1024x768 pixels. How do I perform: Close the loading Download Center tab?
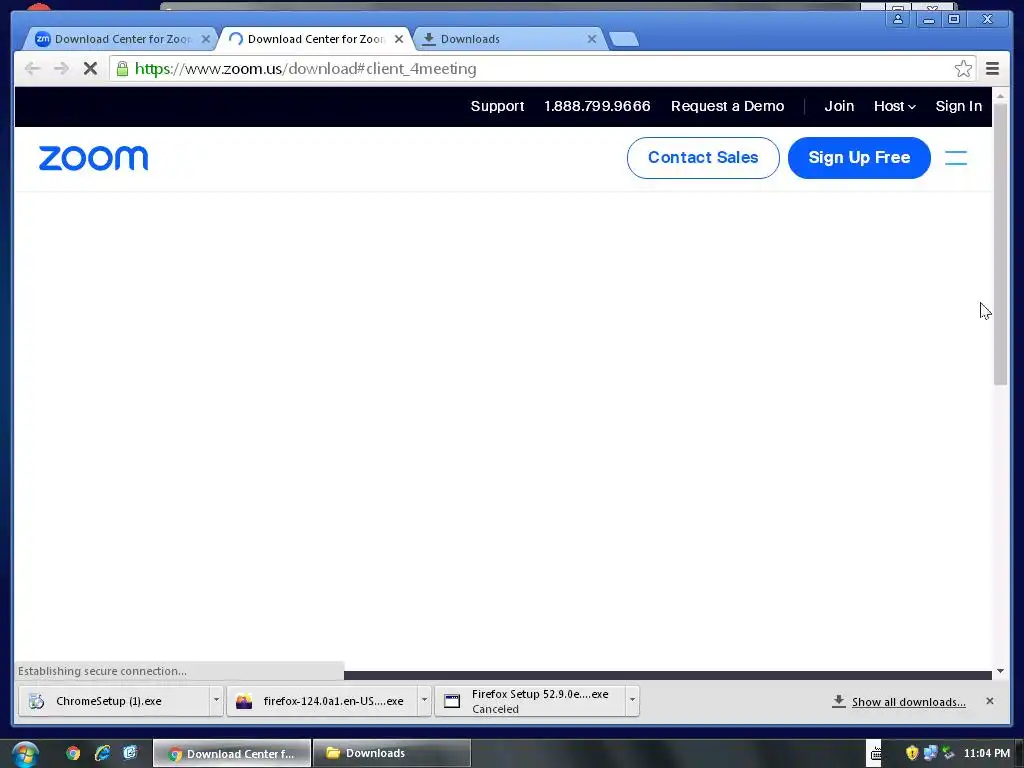[399, 39]
